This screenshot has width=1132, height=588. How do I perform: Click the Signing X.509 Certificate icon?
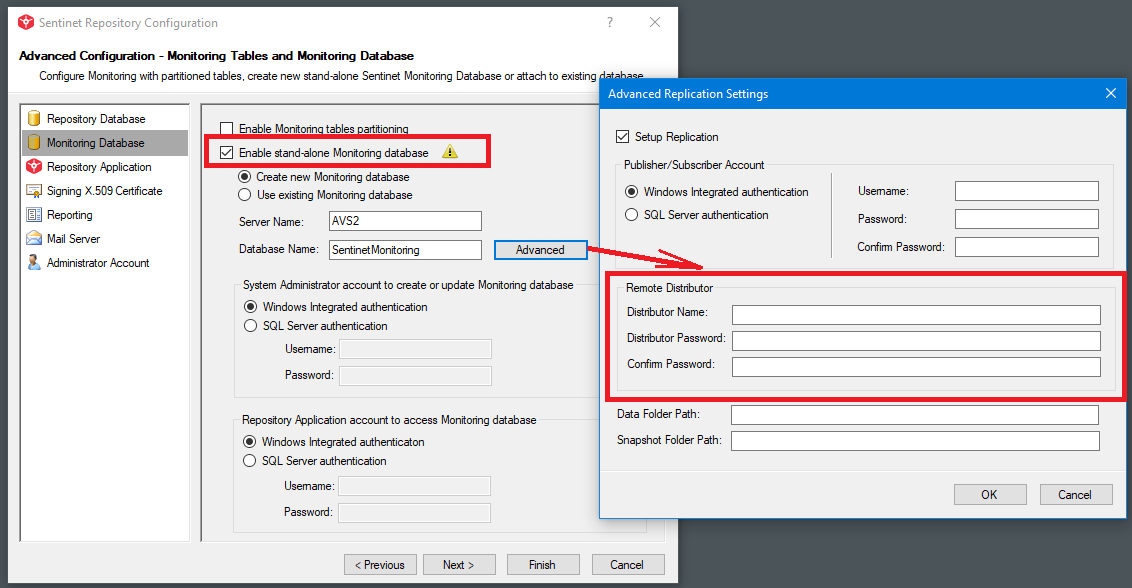coord(34,191)
